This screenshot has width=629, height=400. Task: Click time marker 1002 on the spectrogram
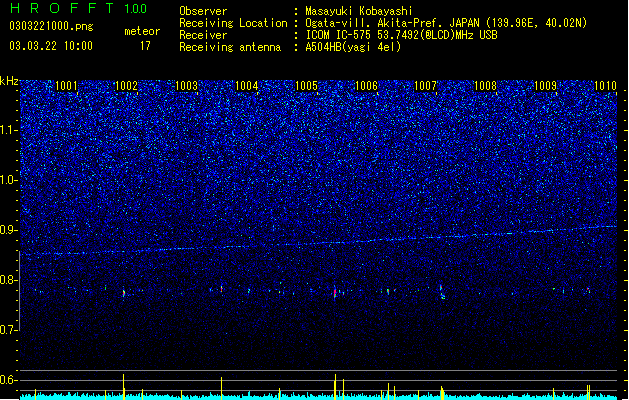pyautogui.click(x=126, y=86)
